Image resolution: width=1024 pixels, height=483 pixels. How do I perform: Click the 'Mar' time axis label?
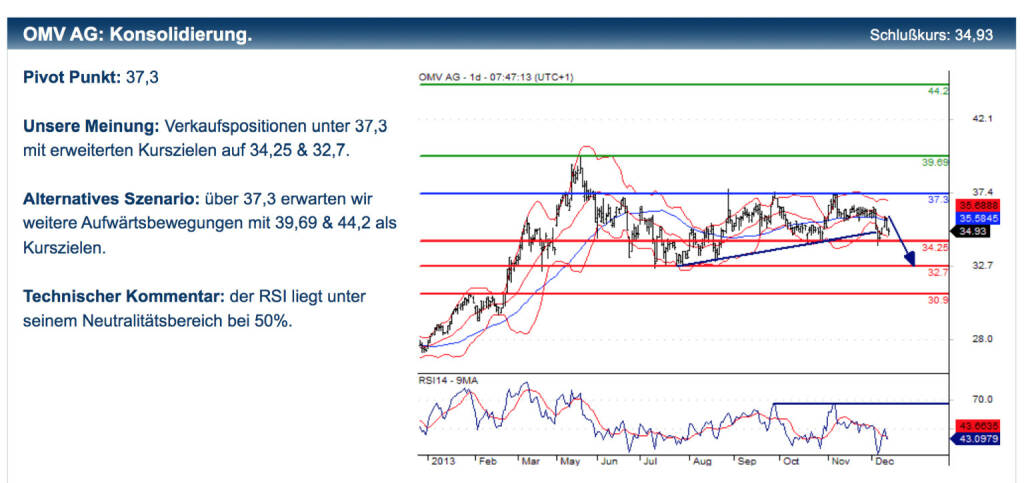tap(531, 461)
